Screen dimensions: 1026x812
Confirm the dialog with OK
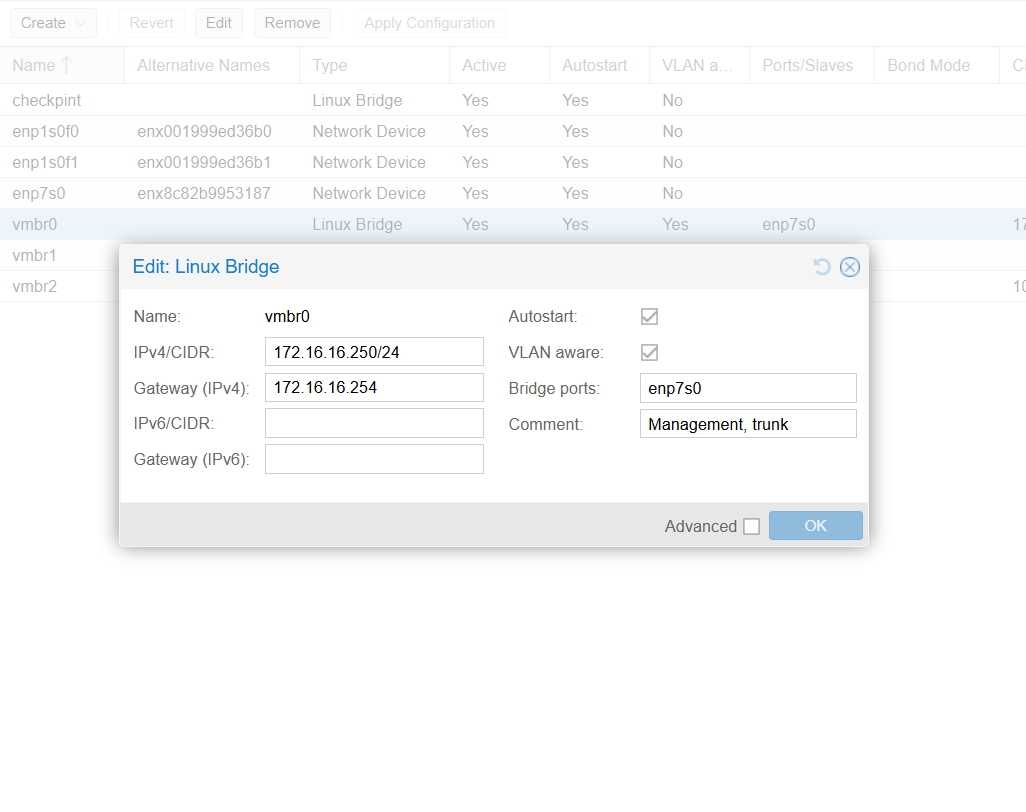pos(815,525)
